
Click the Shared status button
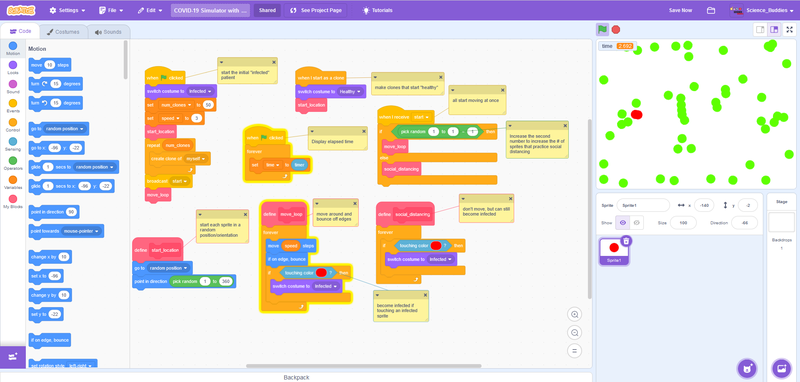267,10
